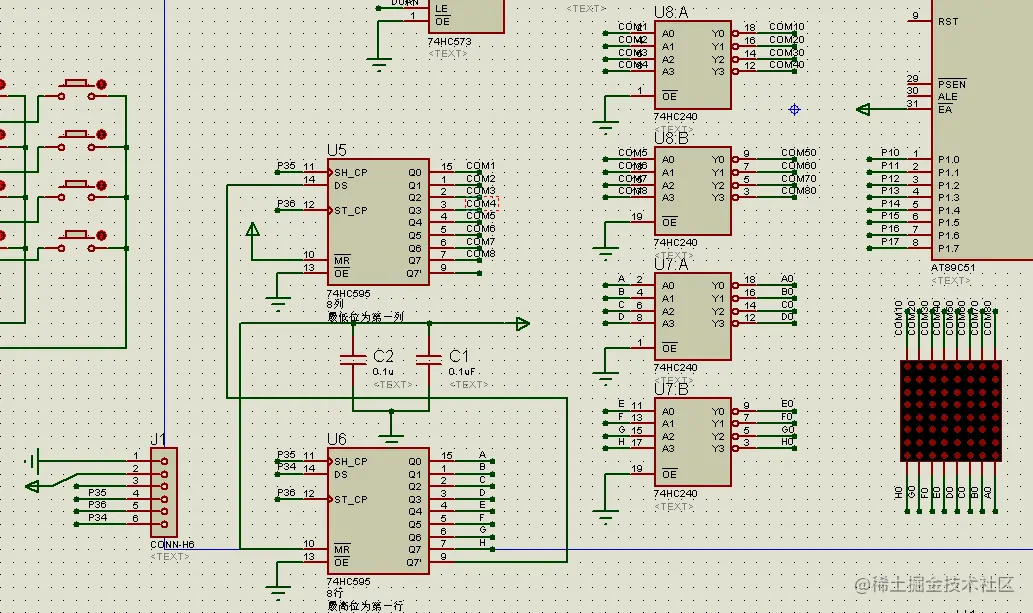Select the U7:B 74HC240 buffer

click(x=692, y=442)
